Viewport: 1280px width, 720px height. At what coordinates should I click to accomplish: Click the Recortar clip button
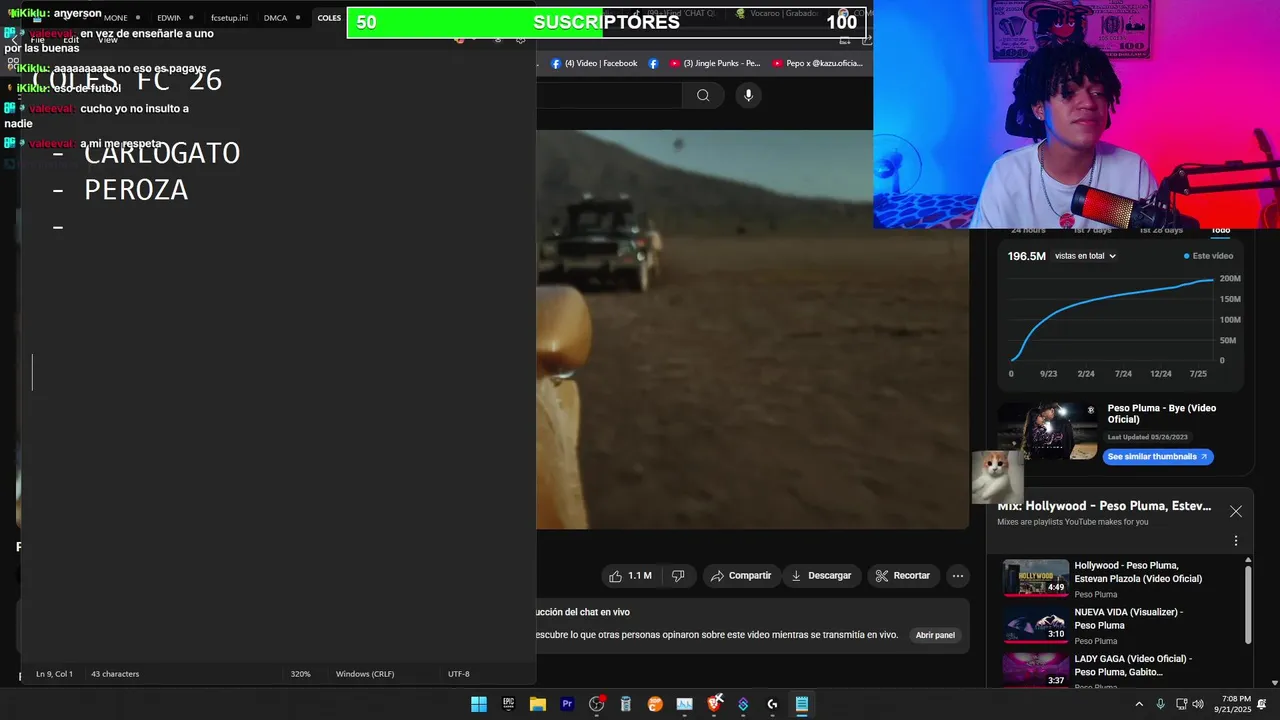pos(903,576)
